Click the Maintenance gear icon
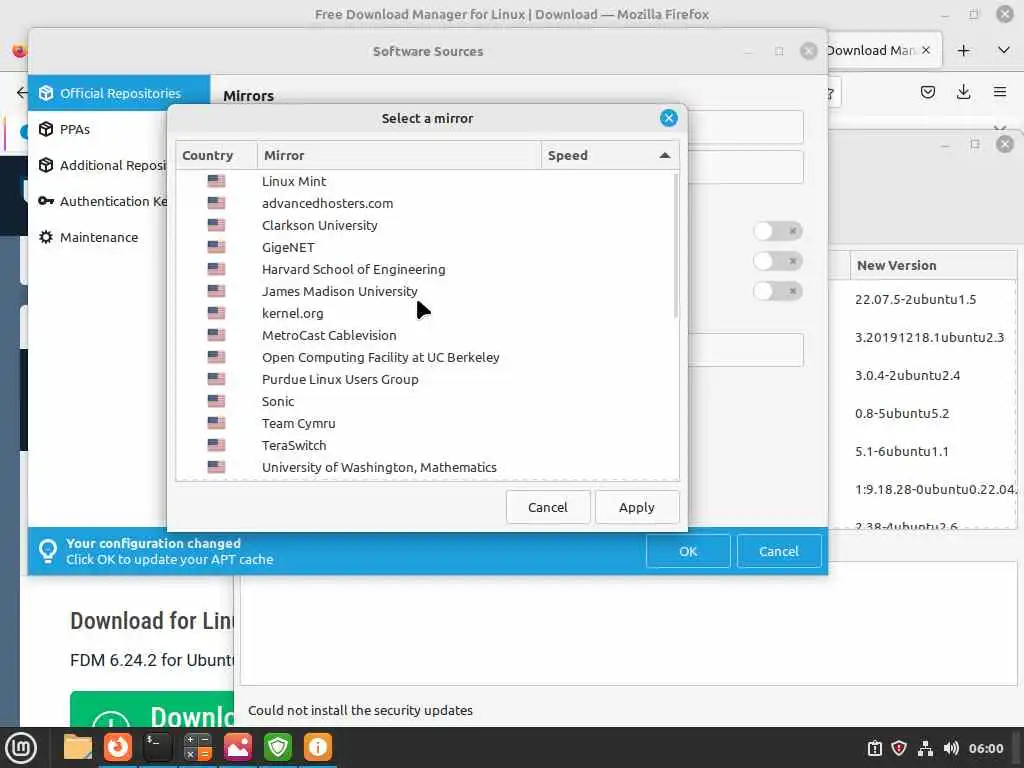This screenshot has width=1024, height=768. click(46, 237)
